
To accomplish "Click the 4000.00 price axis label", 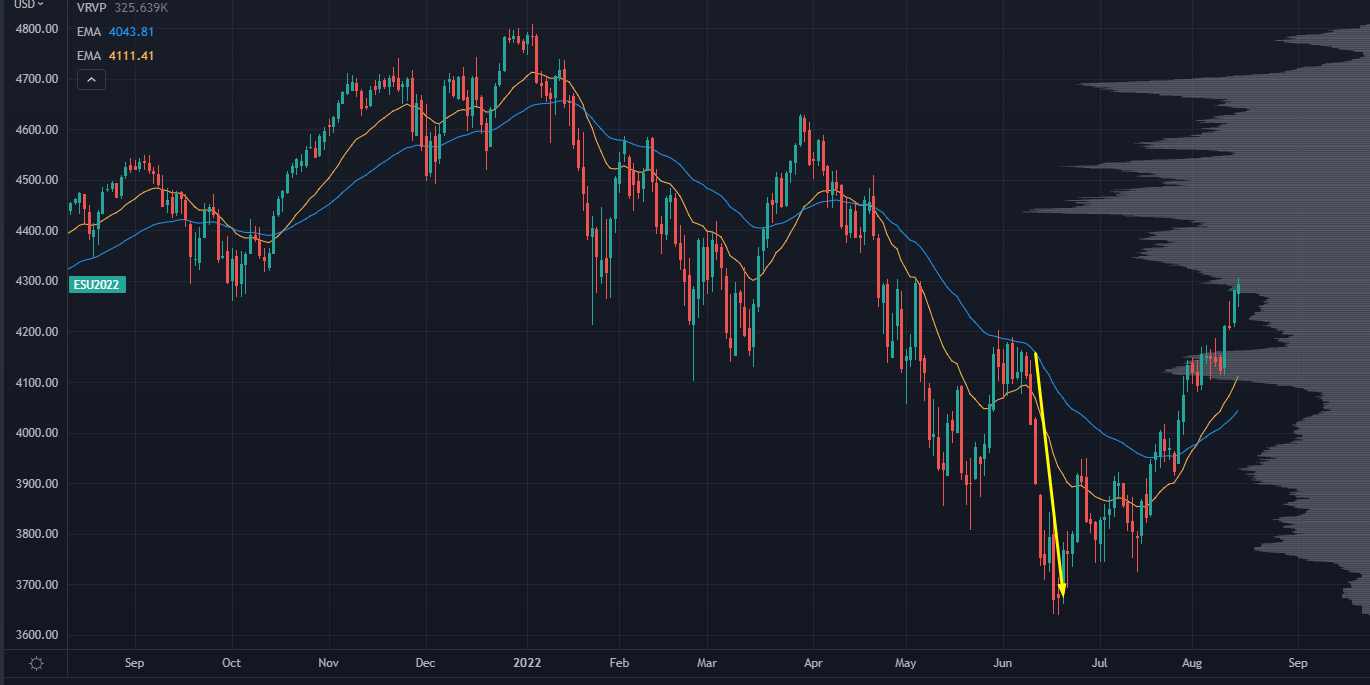I will click(x=37, y=433).
